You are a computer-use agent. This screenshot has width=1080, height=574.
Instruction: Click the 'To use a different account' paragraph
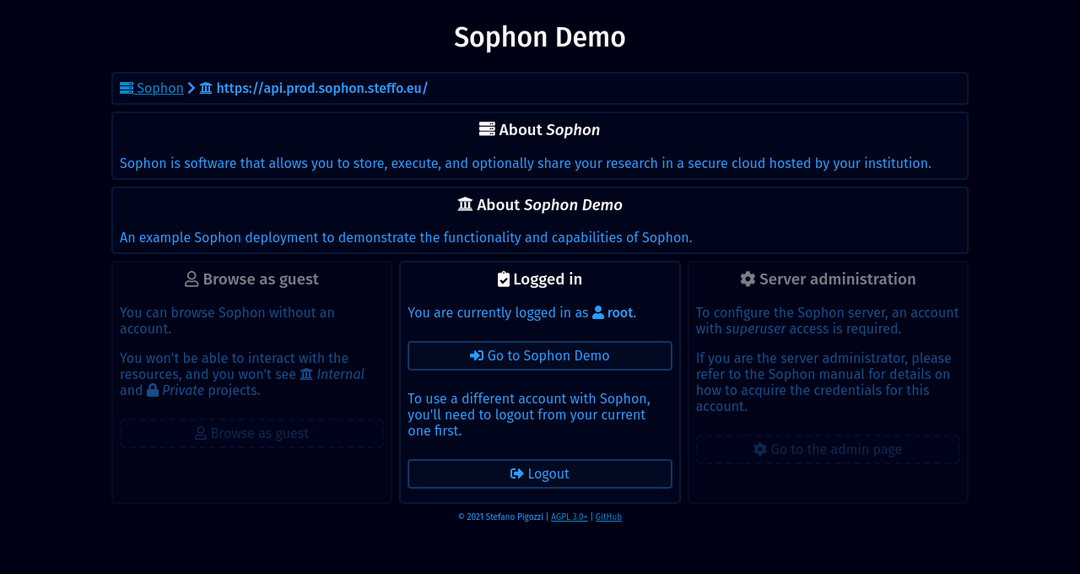pyautogui.click(x=527, y=415)
